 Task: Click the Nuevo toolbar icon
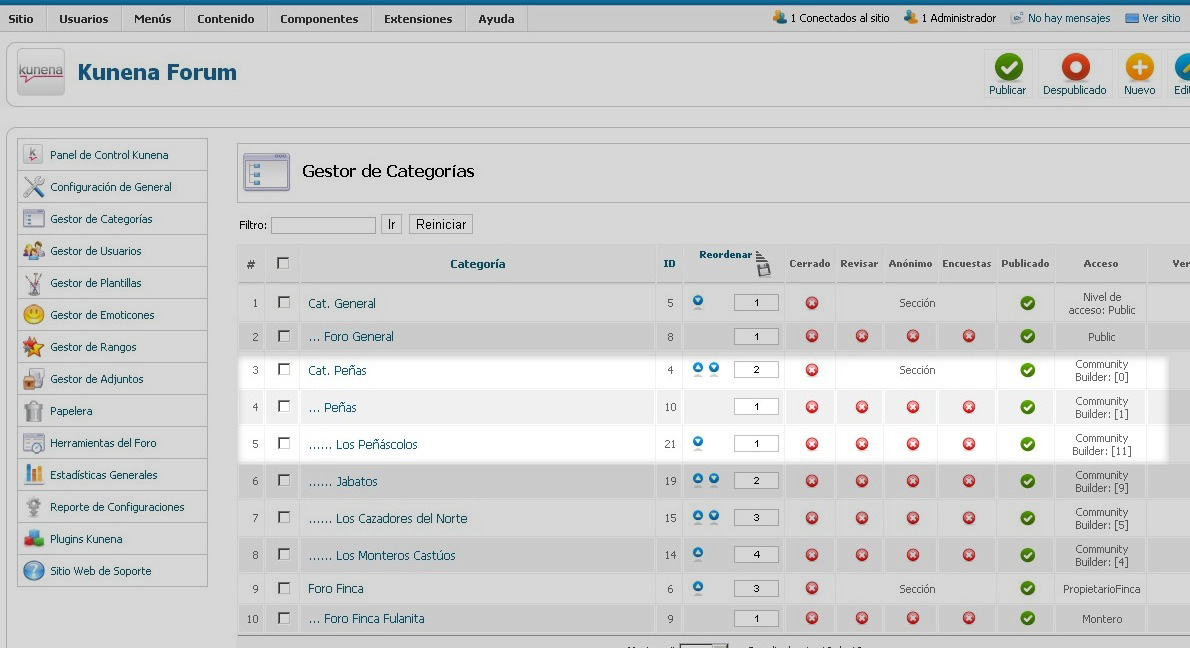[1139, 67]
